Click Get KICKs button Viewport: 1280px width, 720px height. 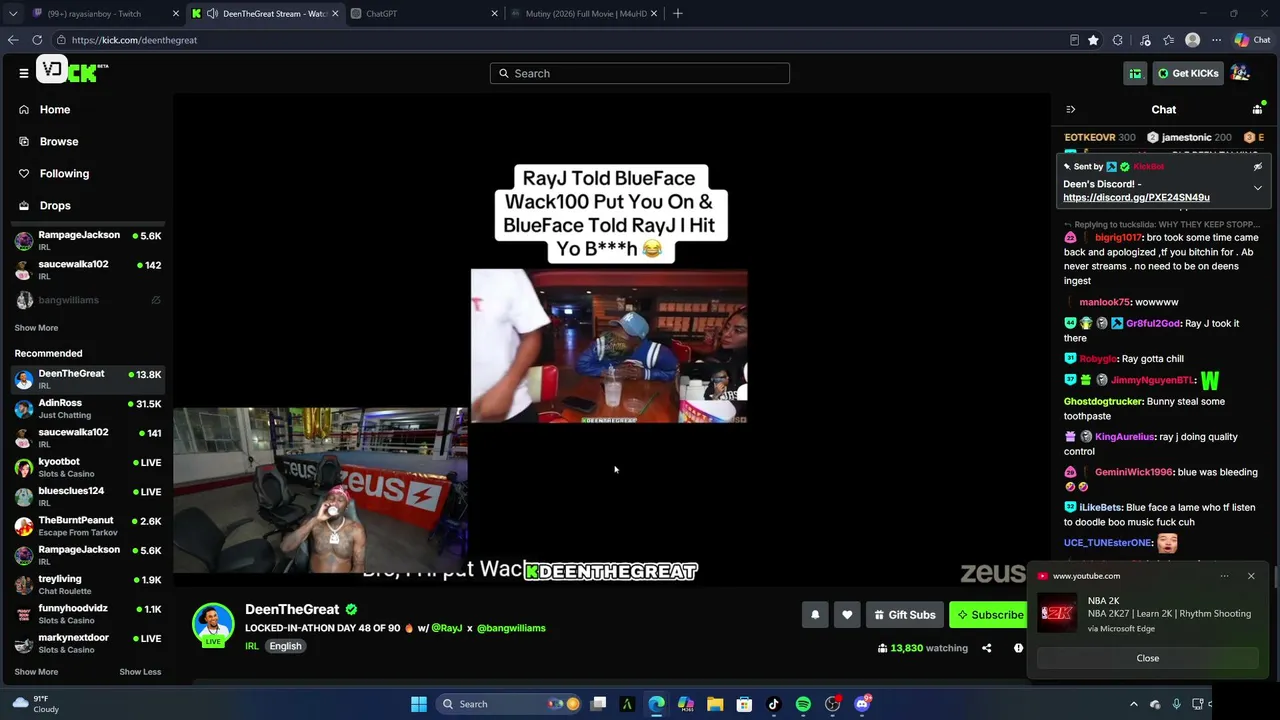coord(1187,73)
